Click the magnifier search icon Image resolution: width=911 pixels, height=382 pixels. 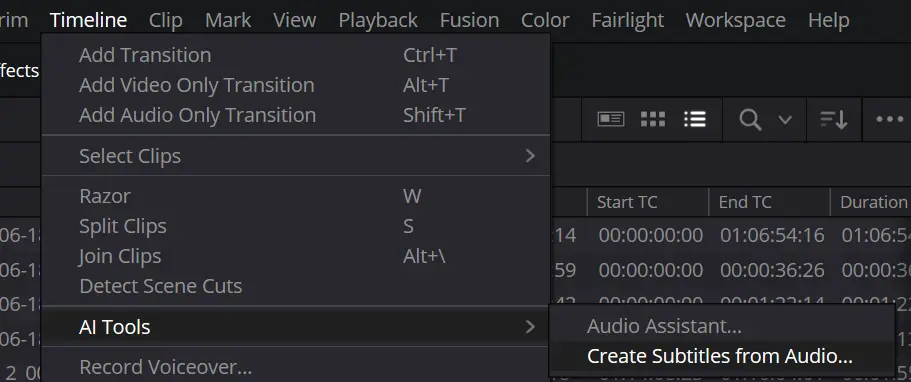click(750, 120)
